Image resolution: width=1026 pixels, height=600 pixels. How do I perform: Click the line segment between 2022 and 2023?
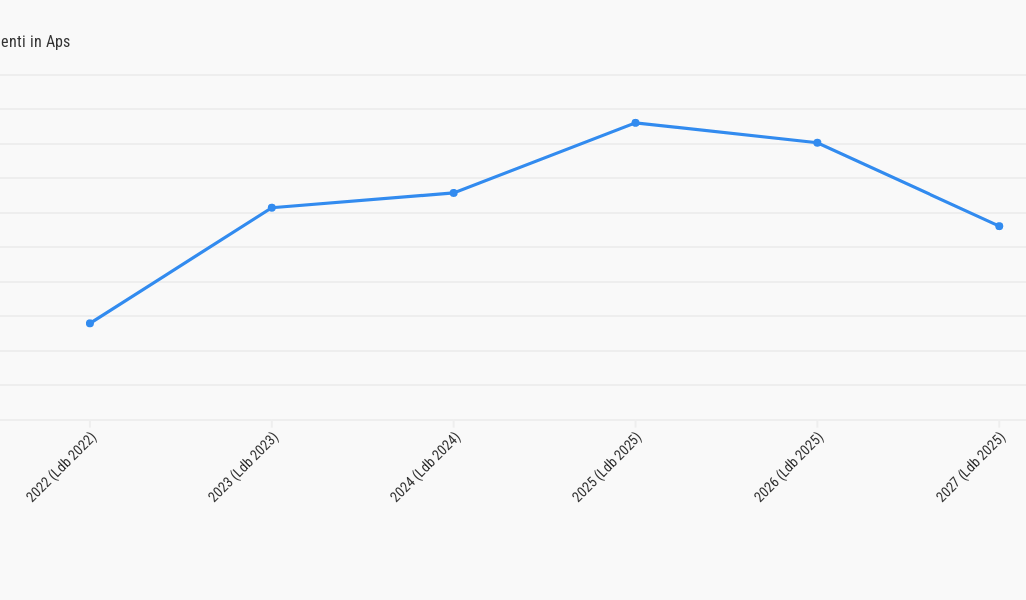[x=181, y=265]
